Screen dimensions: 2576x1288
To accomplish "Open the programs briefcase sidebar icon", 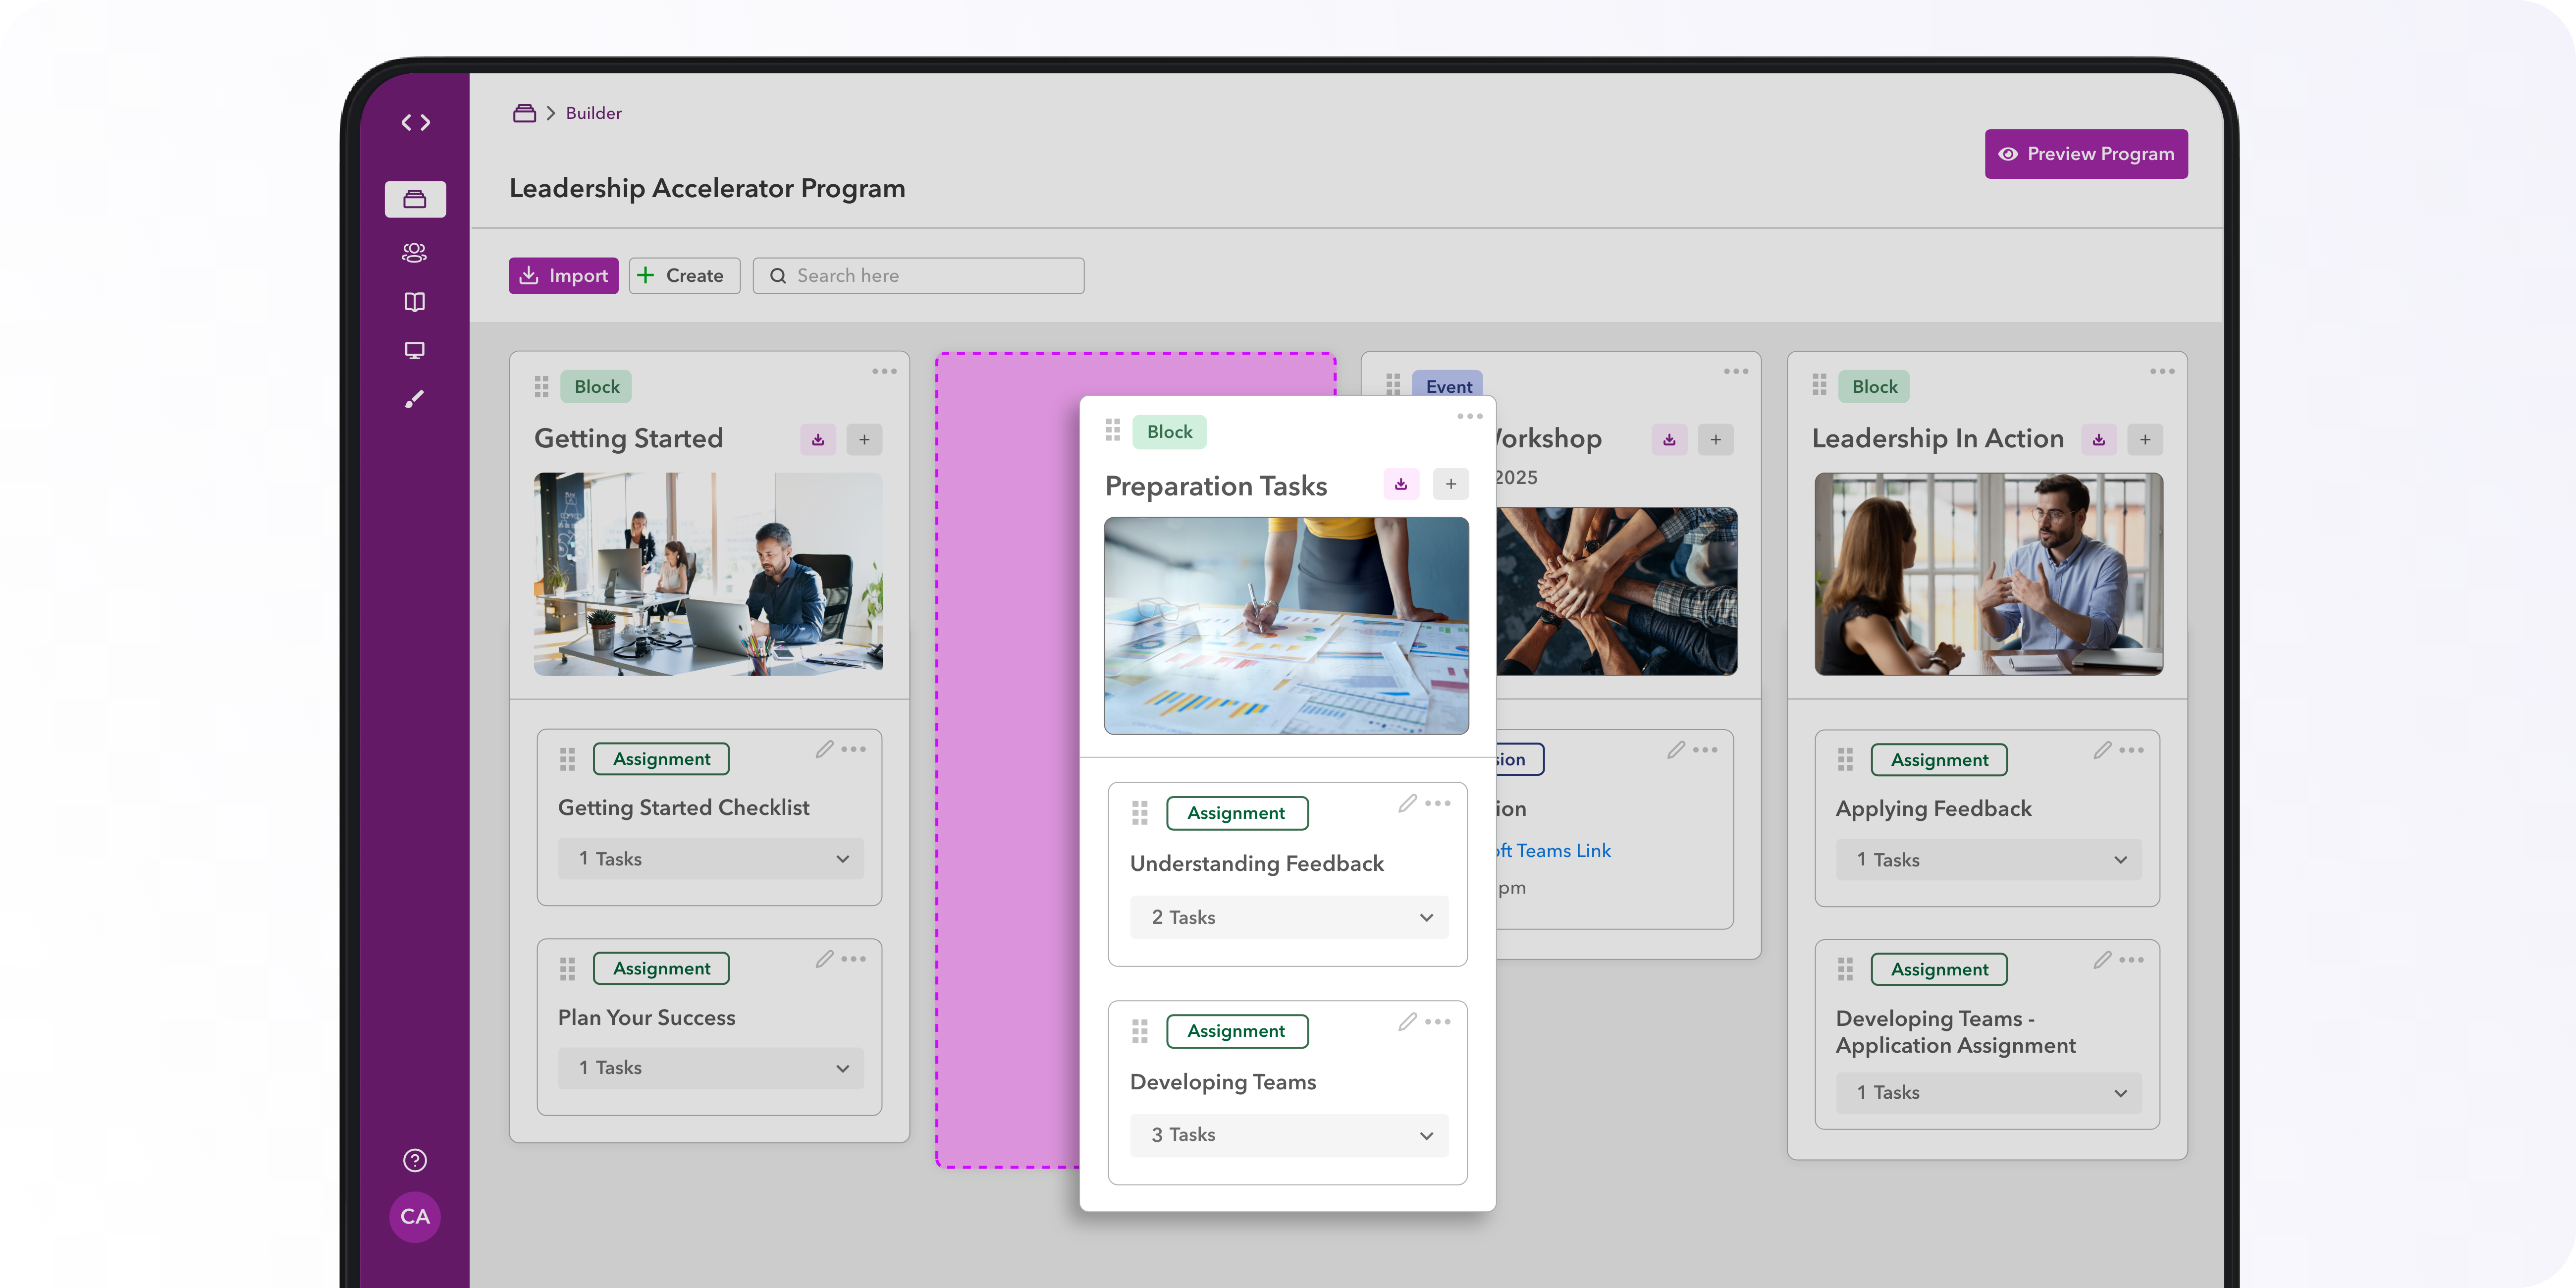I will coord(415,199).
